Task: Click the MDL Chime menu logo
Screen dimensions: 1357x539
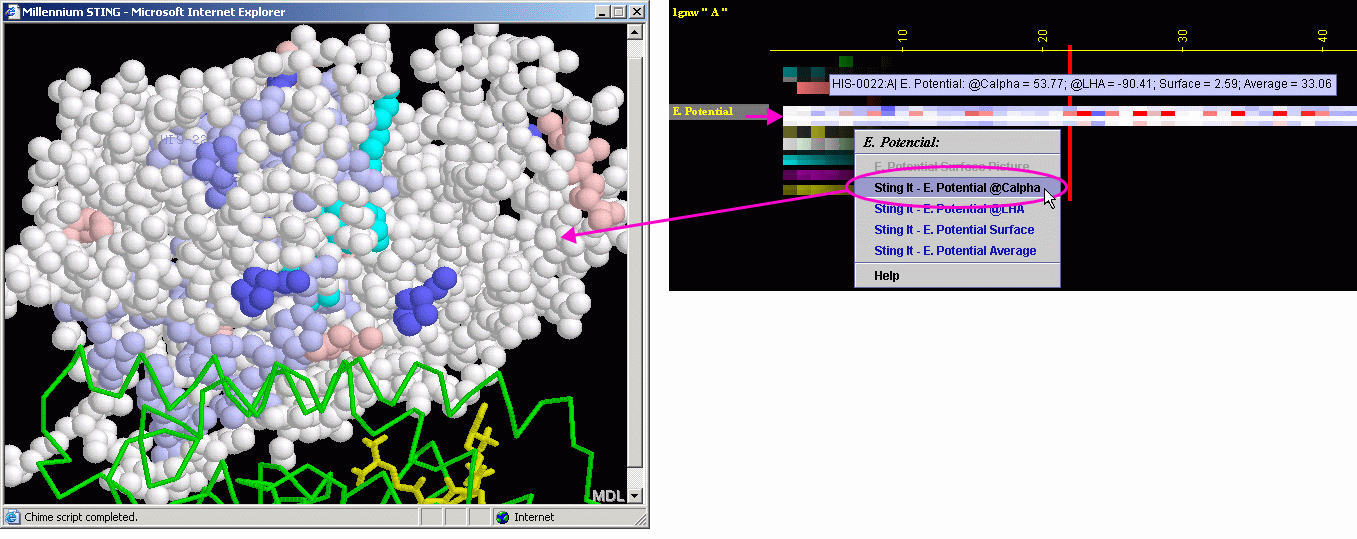Action: [x=607, y=496]
